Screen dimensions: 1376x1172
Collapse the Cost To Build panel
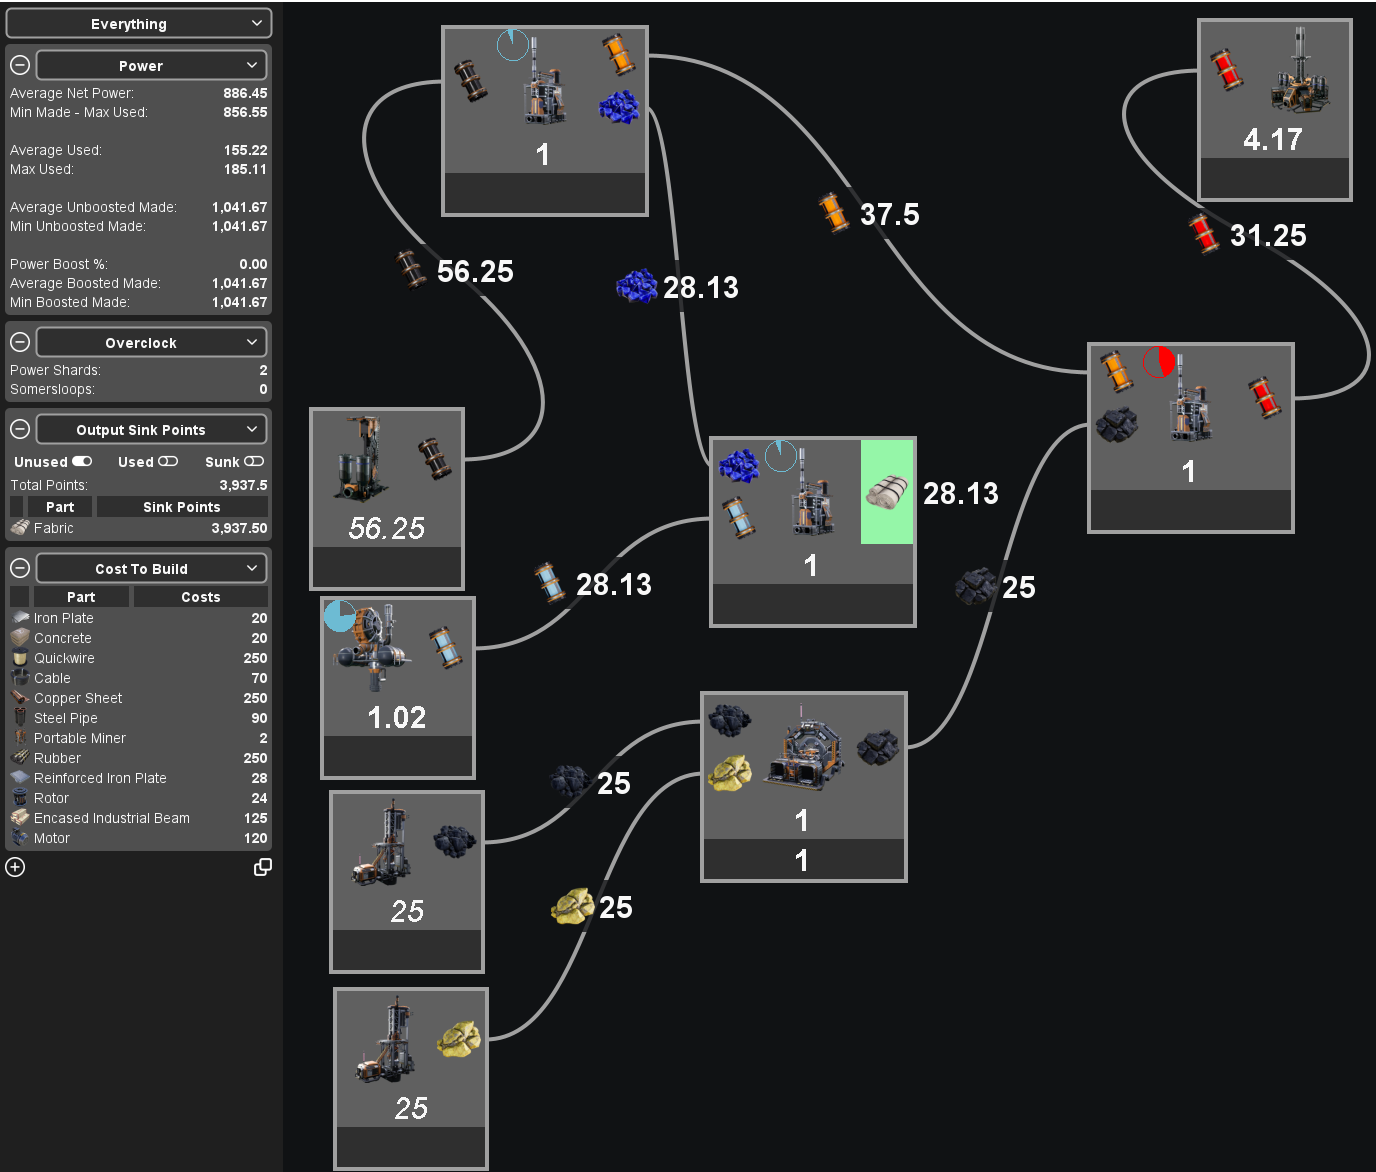coord(20,568)
